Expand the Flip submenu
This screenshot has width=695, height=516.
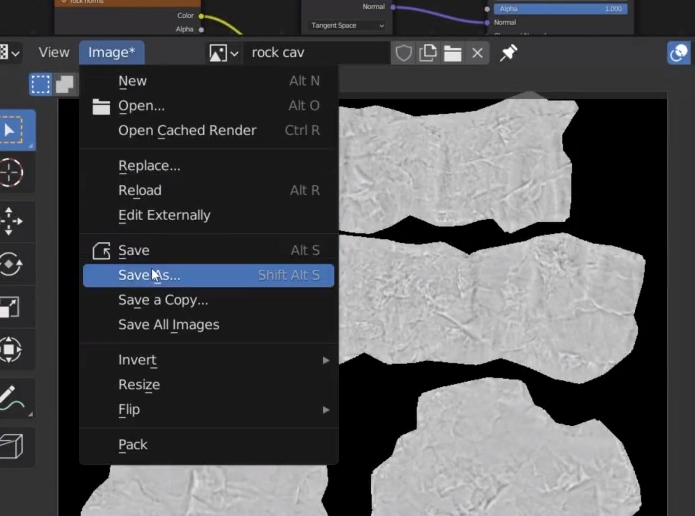(x=208, y=409)
